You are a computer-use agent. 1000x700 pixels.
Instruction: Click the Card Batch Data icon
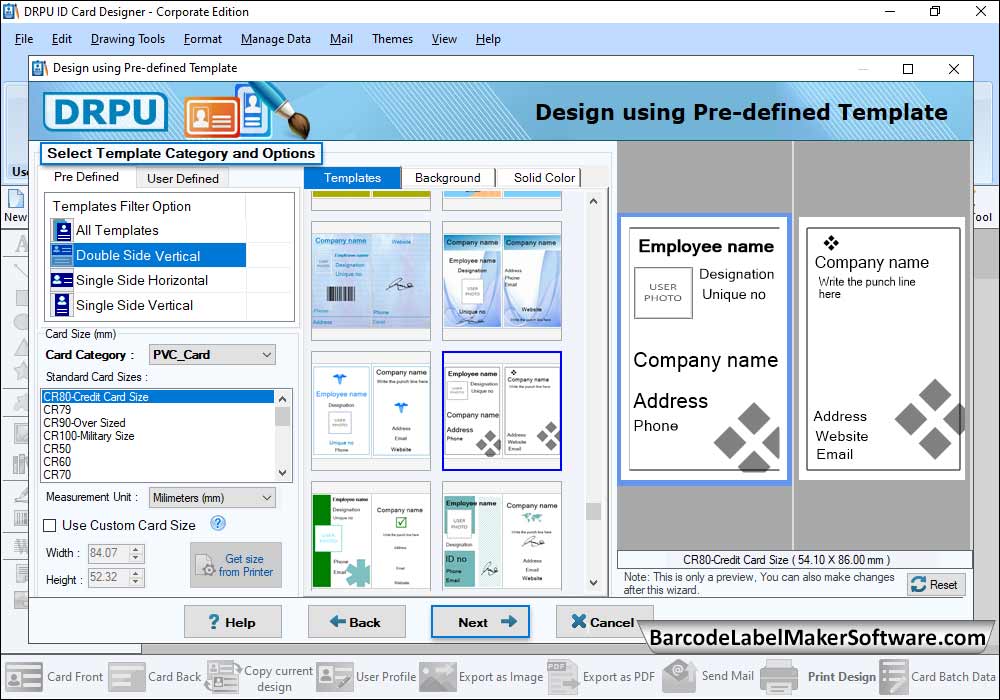pos(893,677)
